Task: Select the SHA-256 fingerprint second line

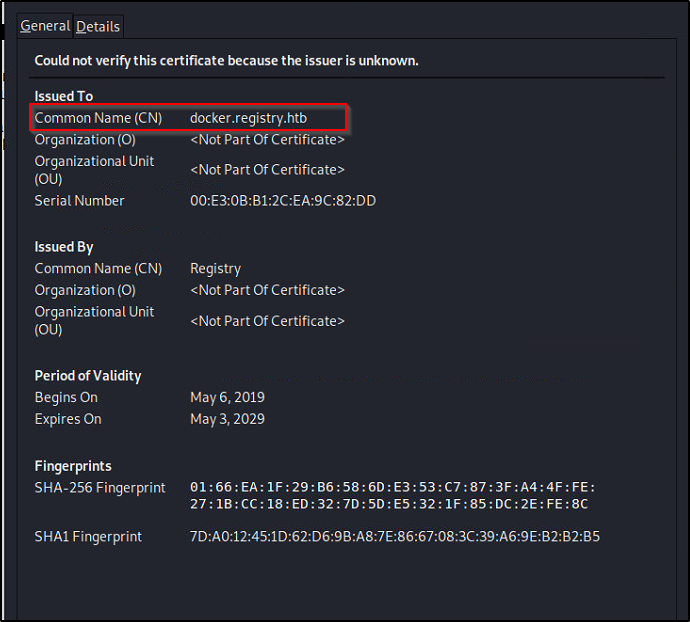Action: (389, 504)
